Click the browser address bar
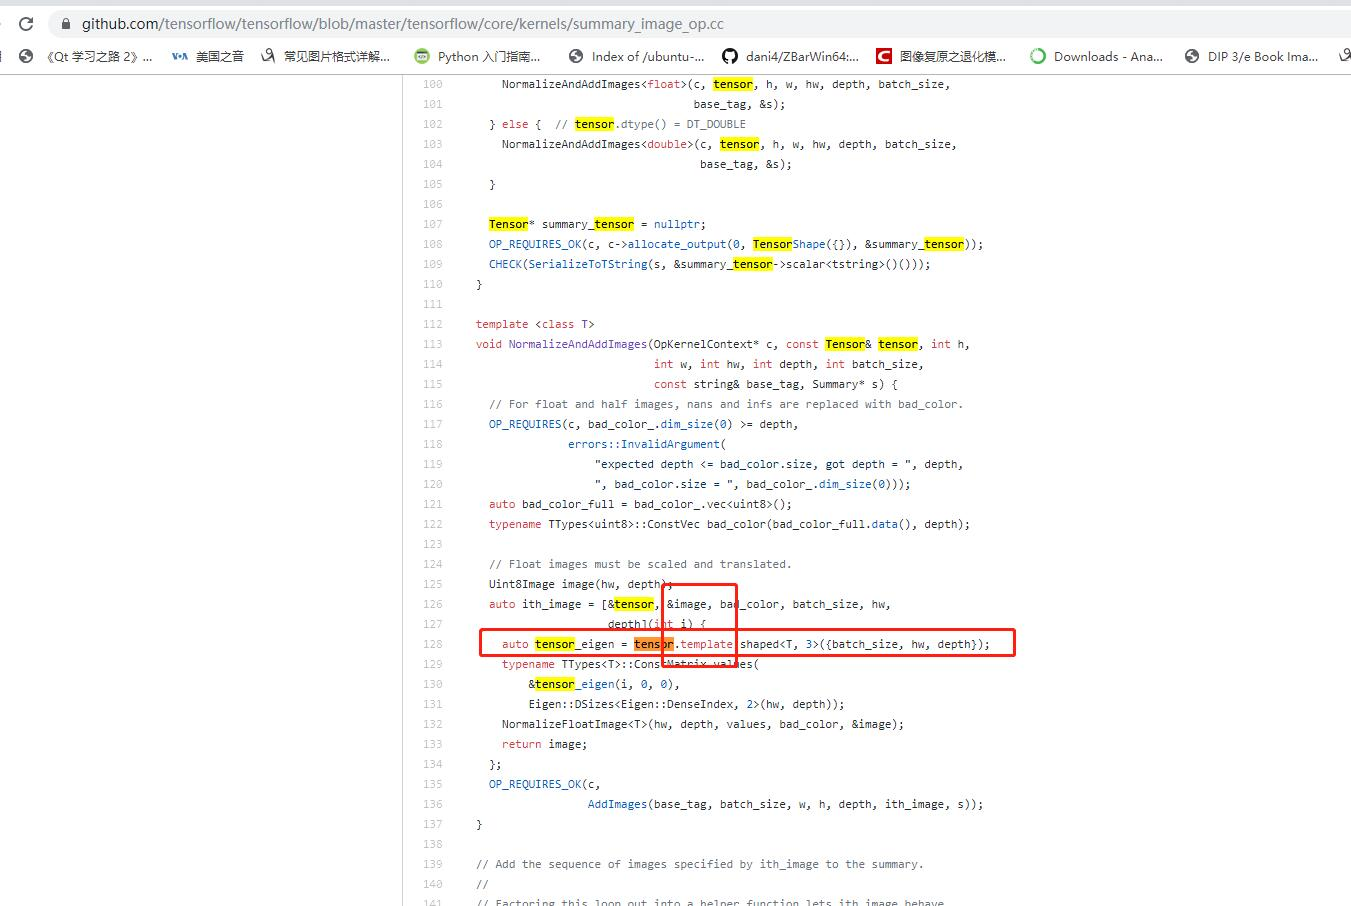 click(400, 23)
